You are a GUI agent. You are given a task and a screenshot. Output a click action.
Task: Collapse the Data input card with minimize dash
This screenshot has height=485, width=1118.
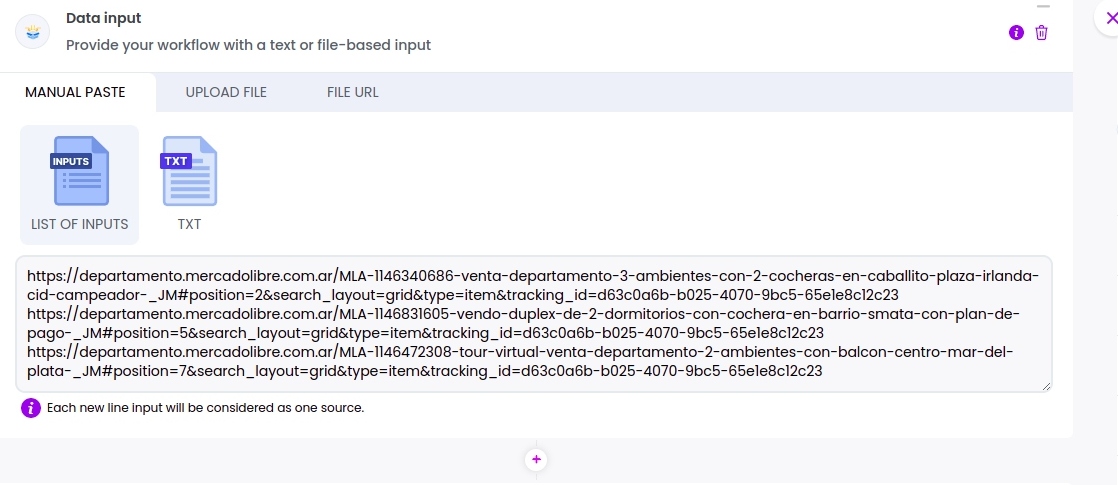(x=1043, y=6)
